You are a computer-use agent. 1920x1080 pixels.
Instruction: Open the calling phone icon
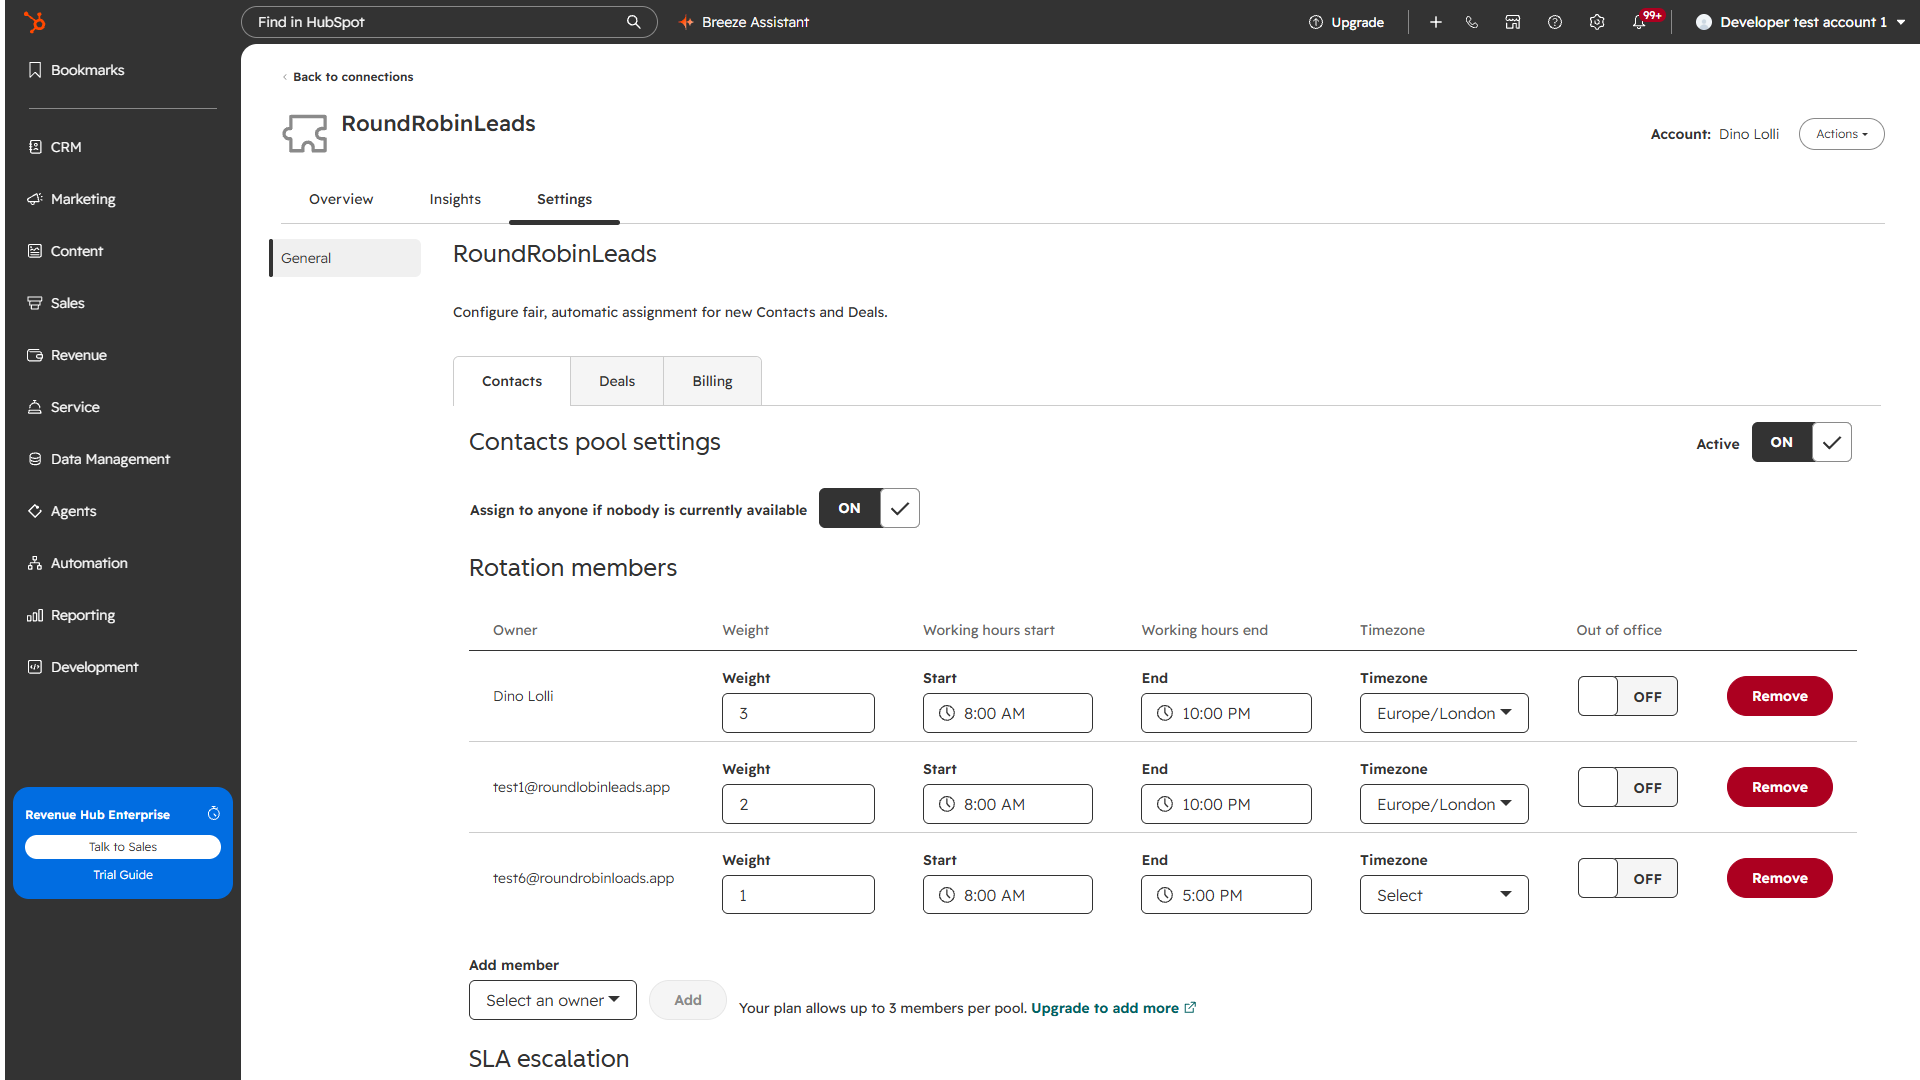point(1472,22)
